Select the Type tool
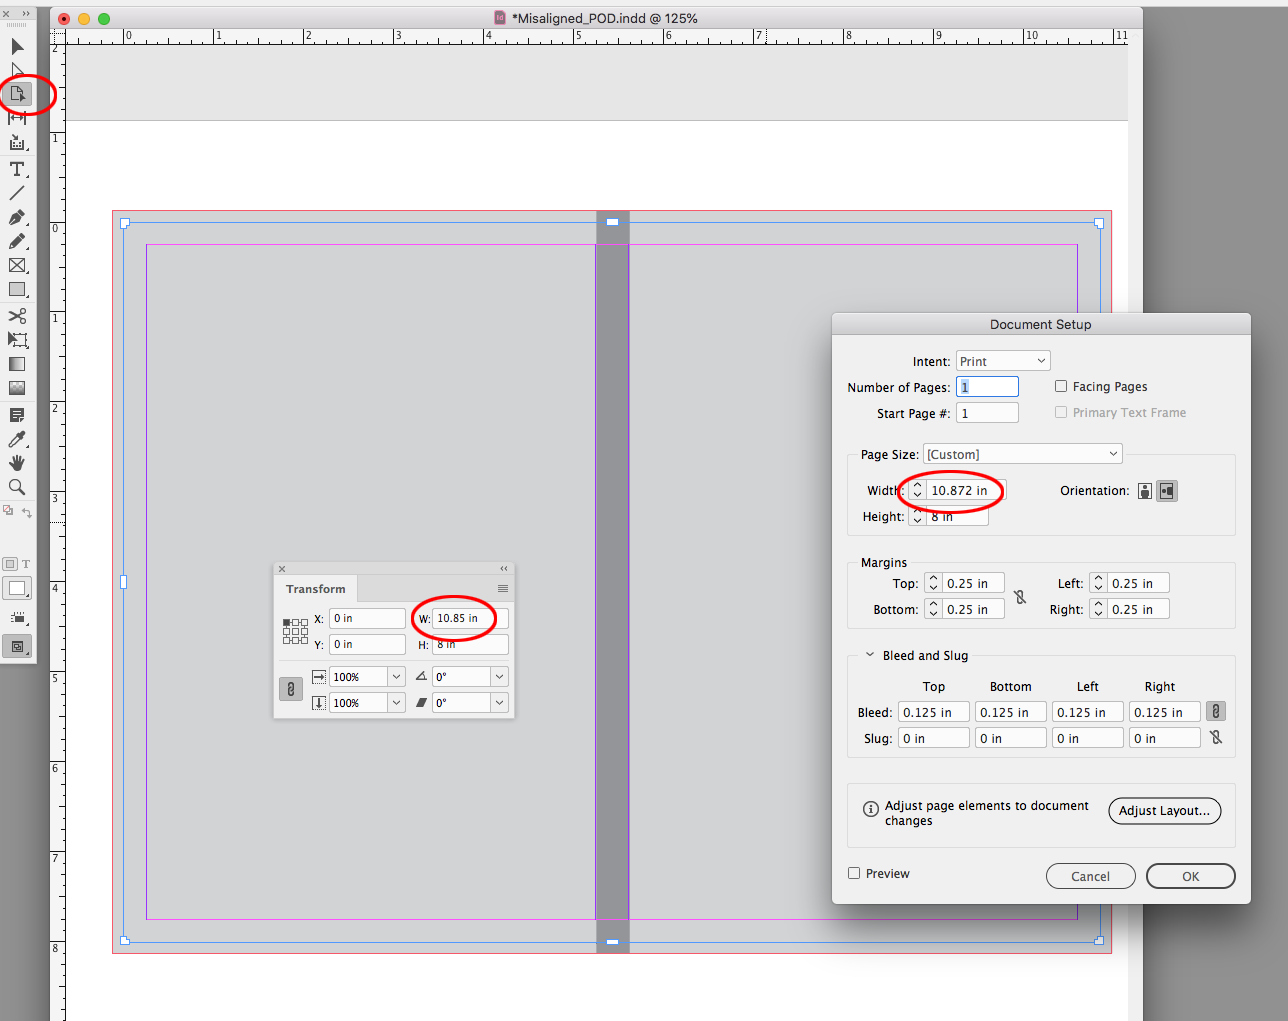1288x1021 pixels. pos(16,169)
